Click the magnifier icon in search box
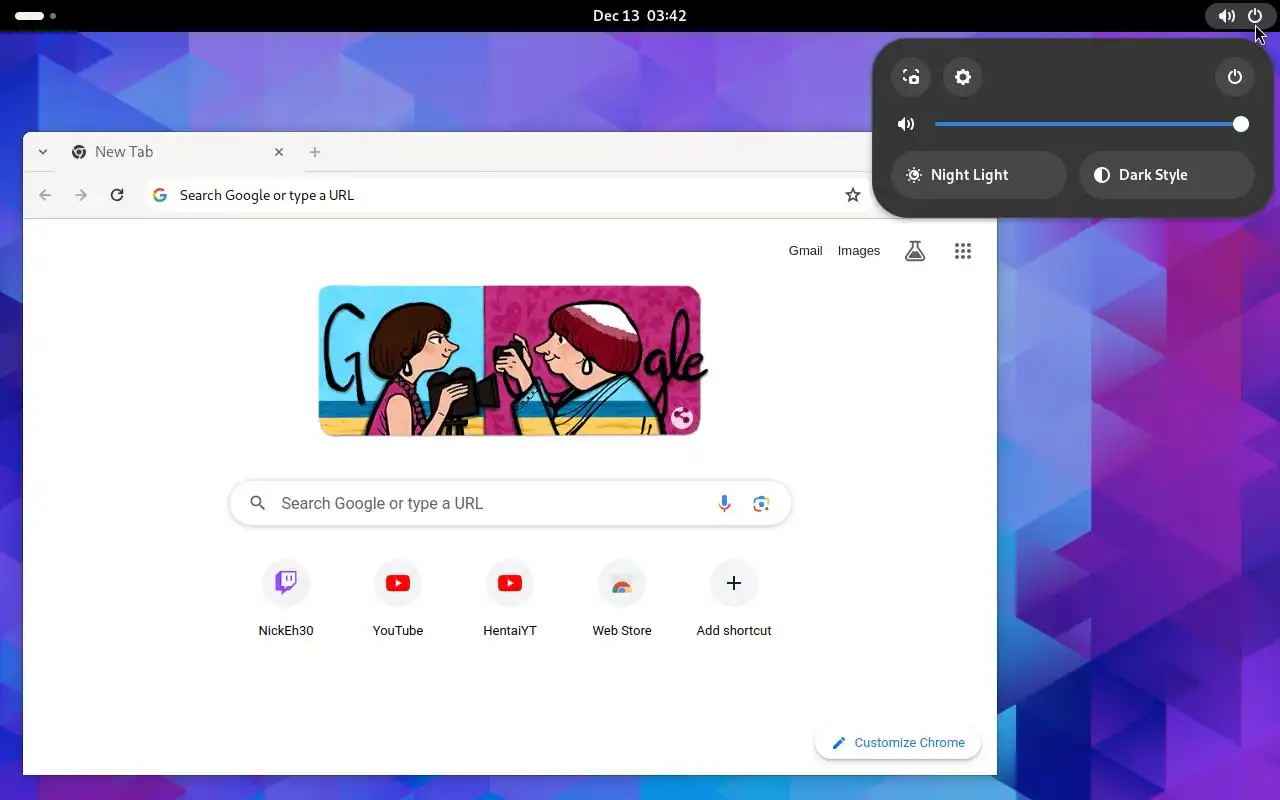 coord(258,503)
